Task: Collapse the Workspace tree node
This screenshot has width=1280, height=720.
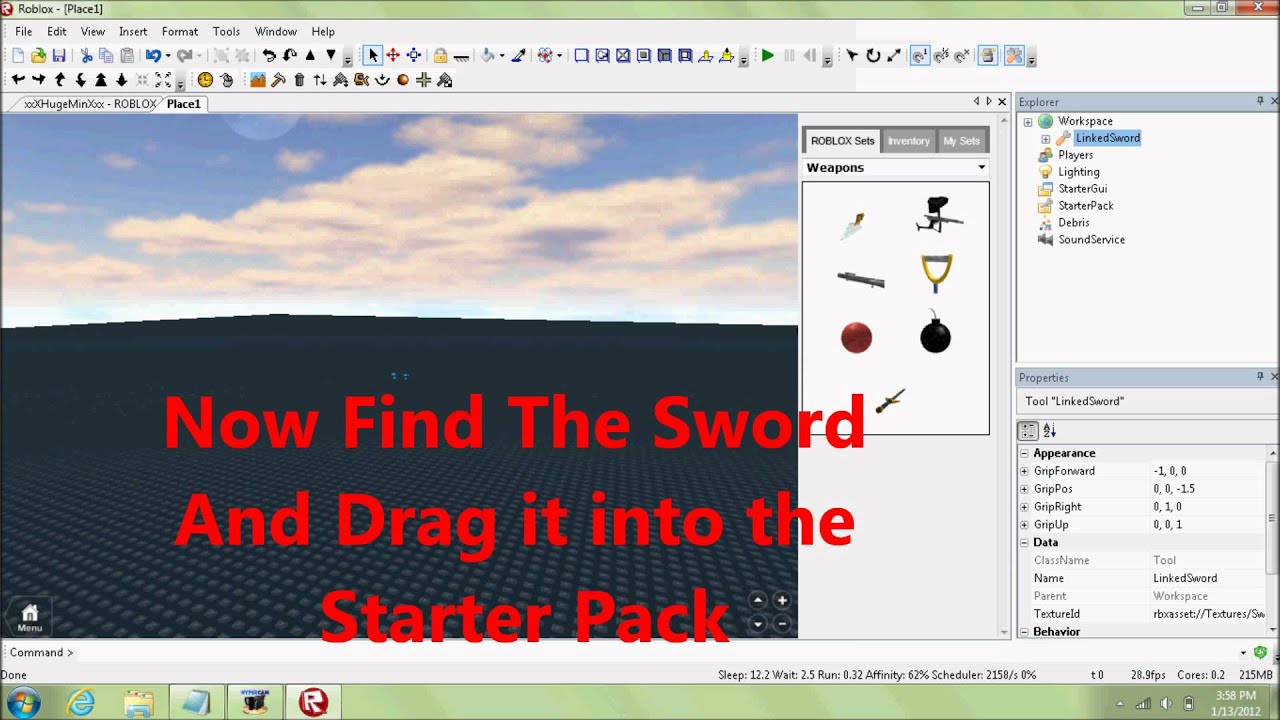Action: [x=1027, y=122]
